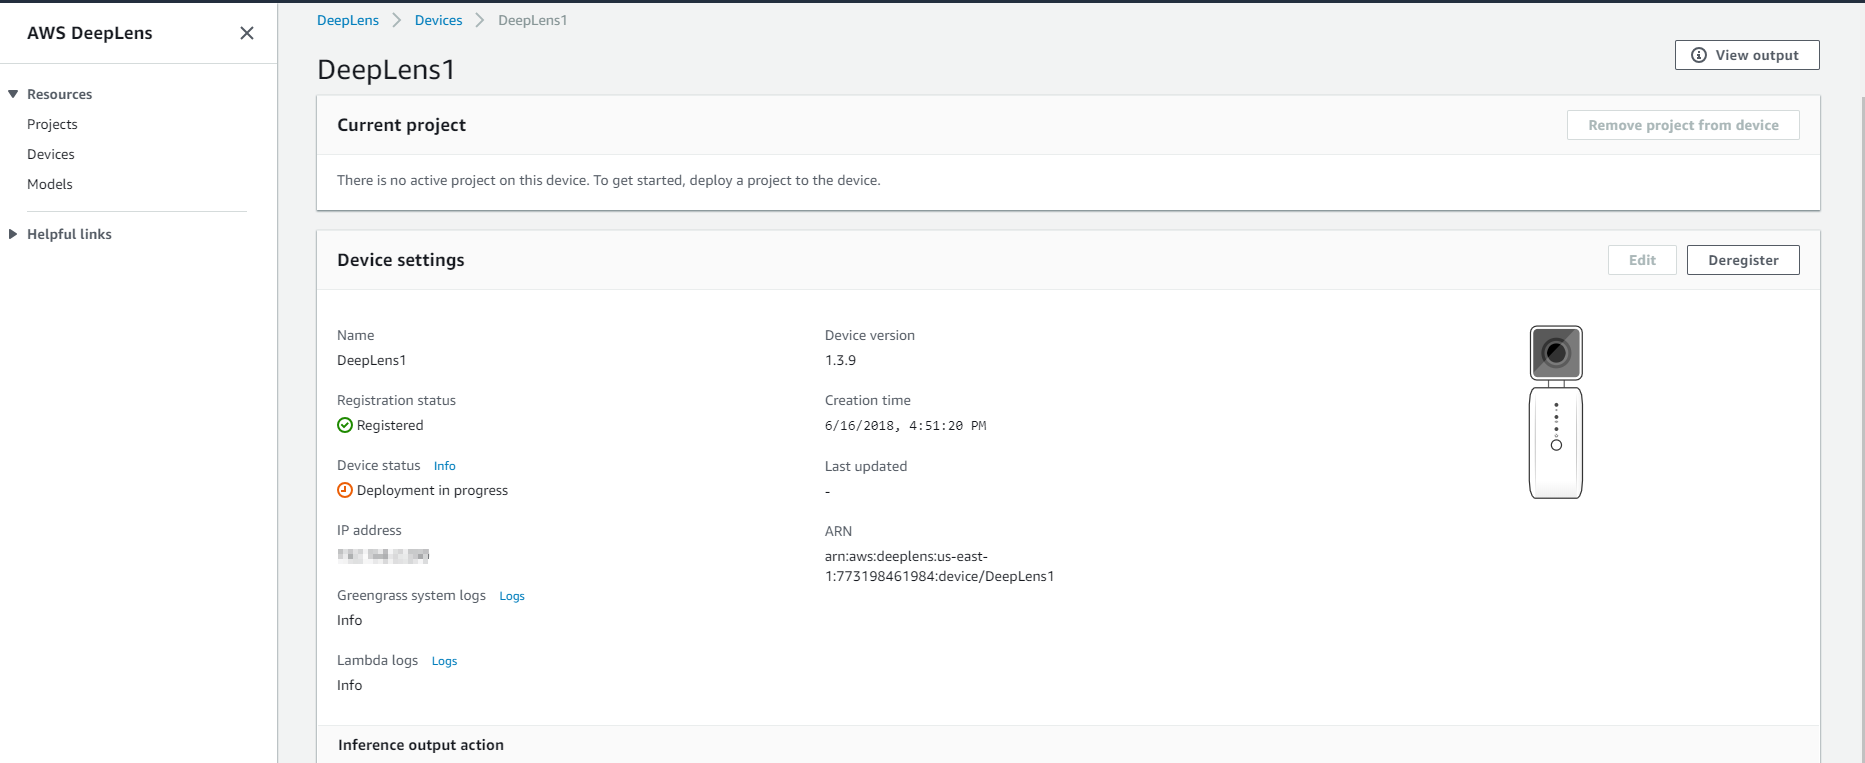Click the DeepLens breadcrumb link
Screen dimensions: 1865x763
[x=348, y=20]
